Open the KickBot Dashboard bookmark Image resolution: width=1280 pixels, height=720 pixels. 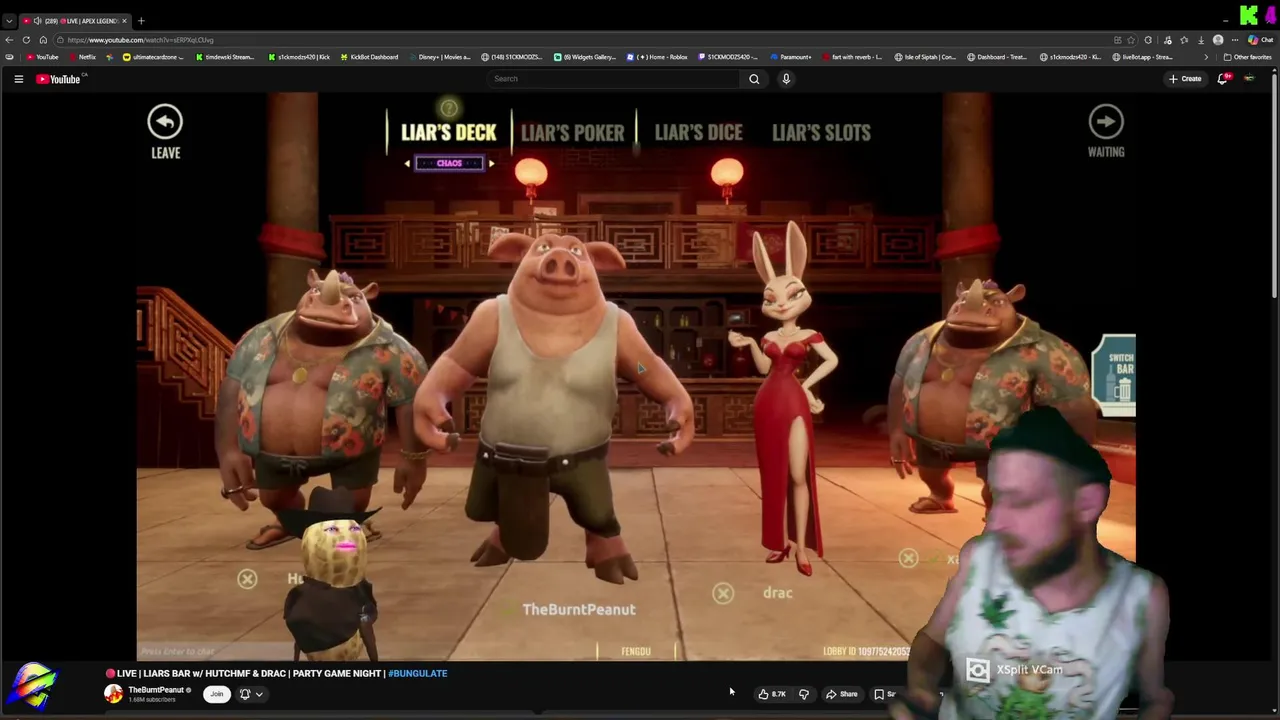coord(369,57)
